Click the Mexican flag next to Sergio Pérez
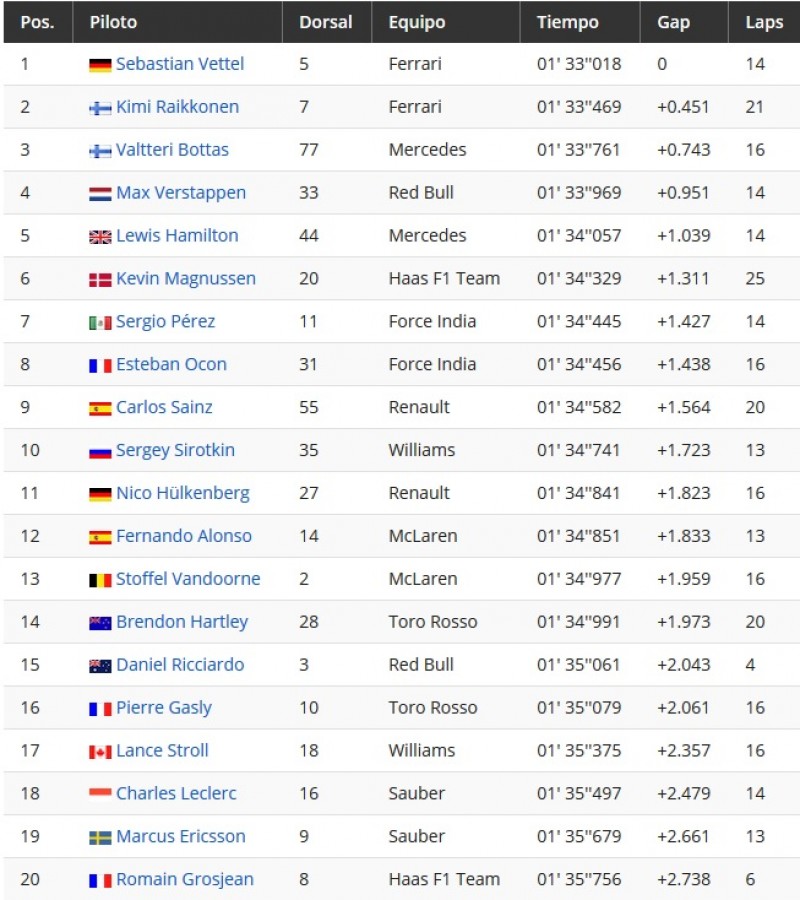This screenshot has width=800, height=900. tap(100, 323)
